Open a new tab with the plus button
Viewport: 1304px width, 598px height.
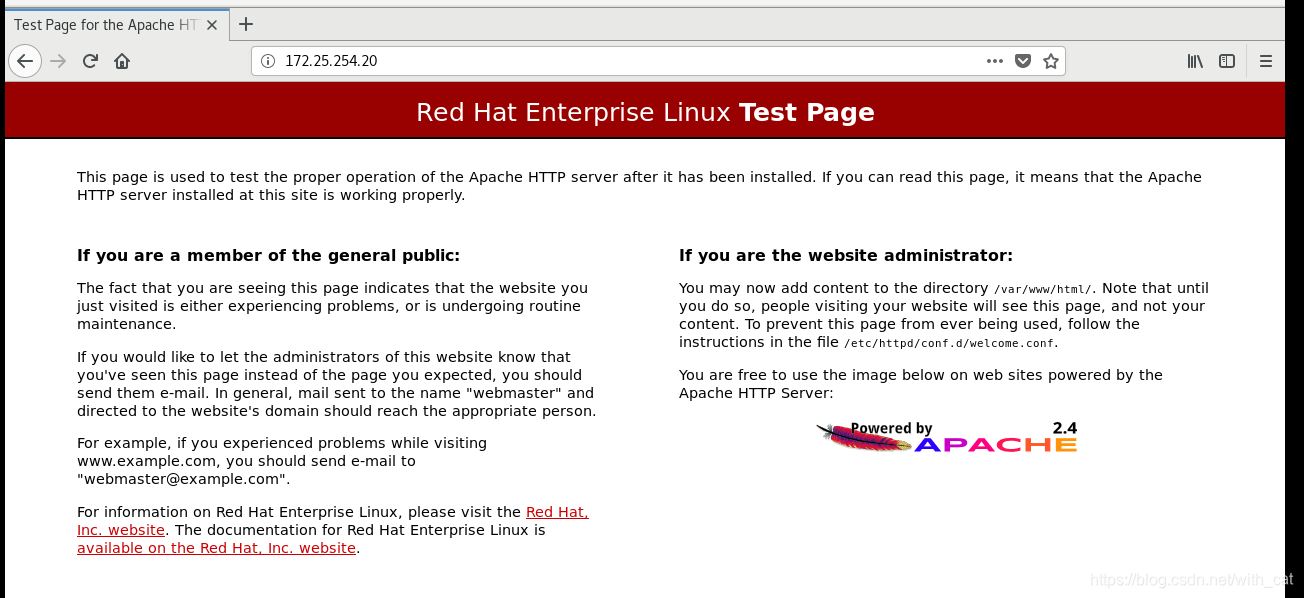pos(246,24)
